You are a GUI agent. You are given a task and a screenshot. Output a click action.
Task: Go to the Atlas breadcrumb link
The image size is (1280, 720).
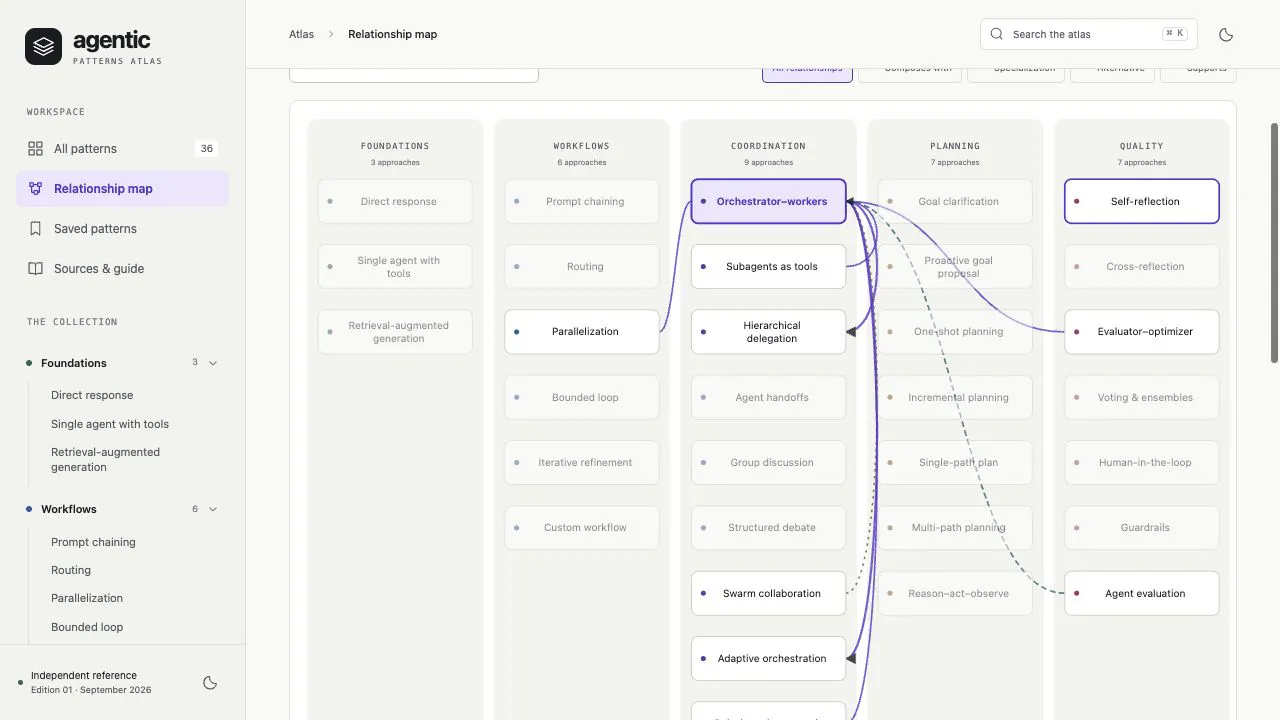(301, 34)
